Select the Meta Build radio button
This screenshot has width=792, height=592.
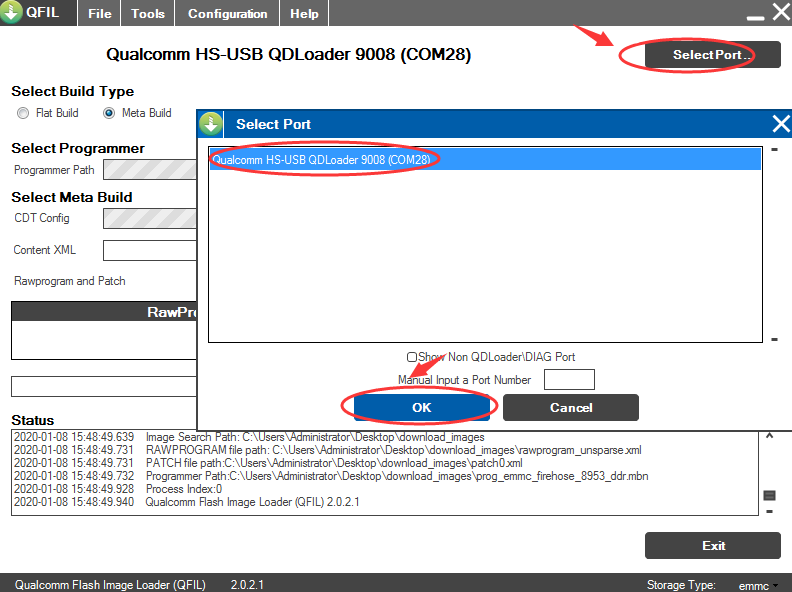[x=109, y=113]
